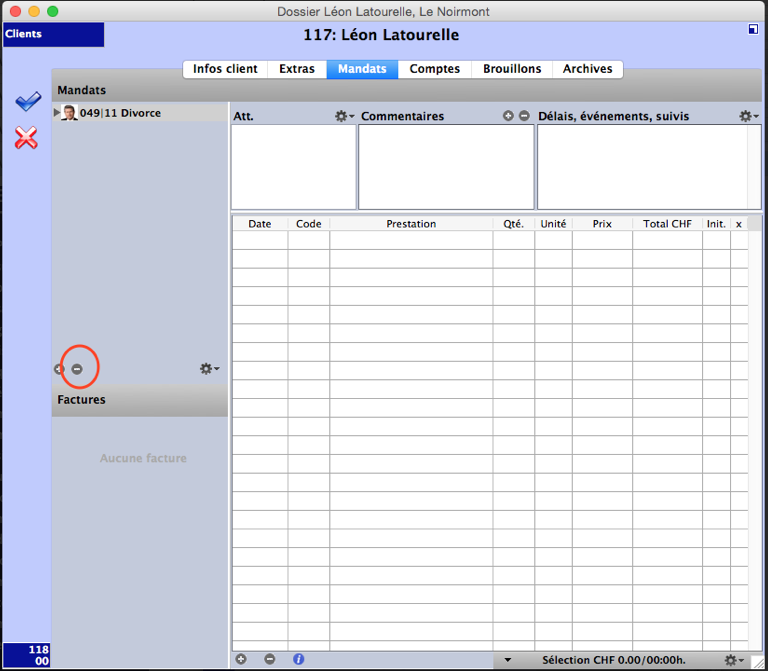
Task: Click the avatar photo of Divorce mandate
Action: (x=70, y=113)
